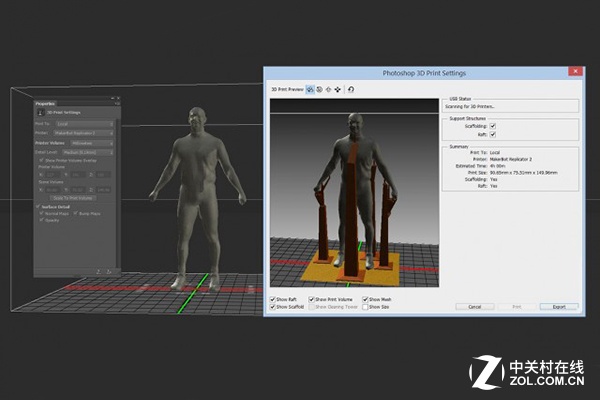
Task: Toggle the Raft support structure checkbox
Action: [x=492, y=133]
